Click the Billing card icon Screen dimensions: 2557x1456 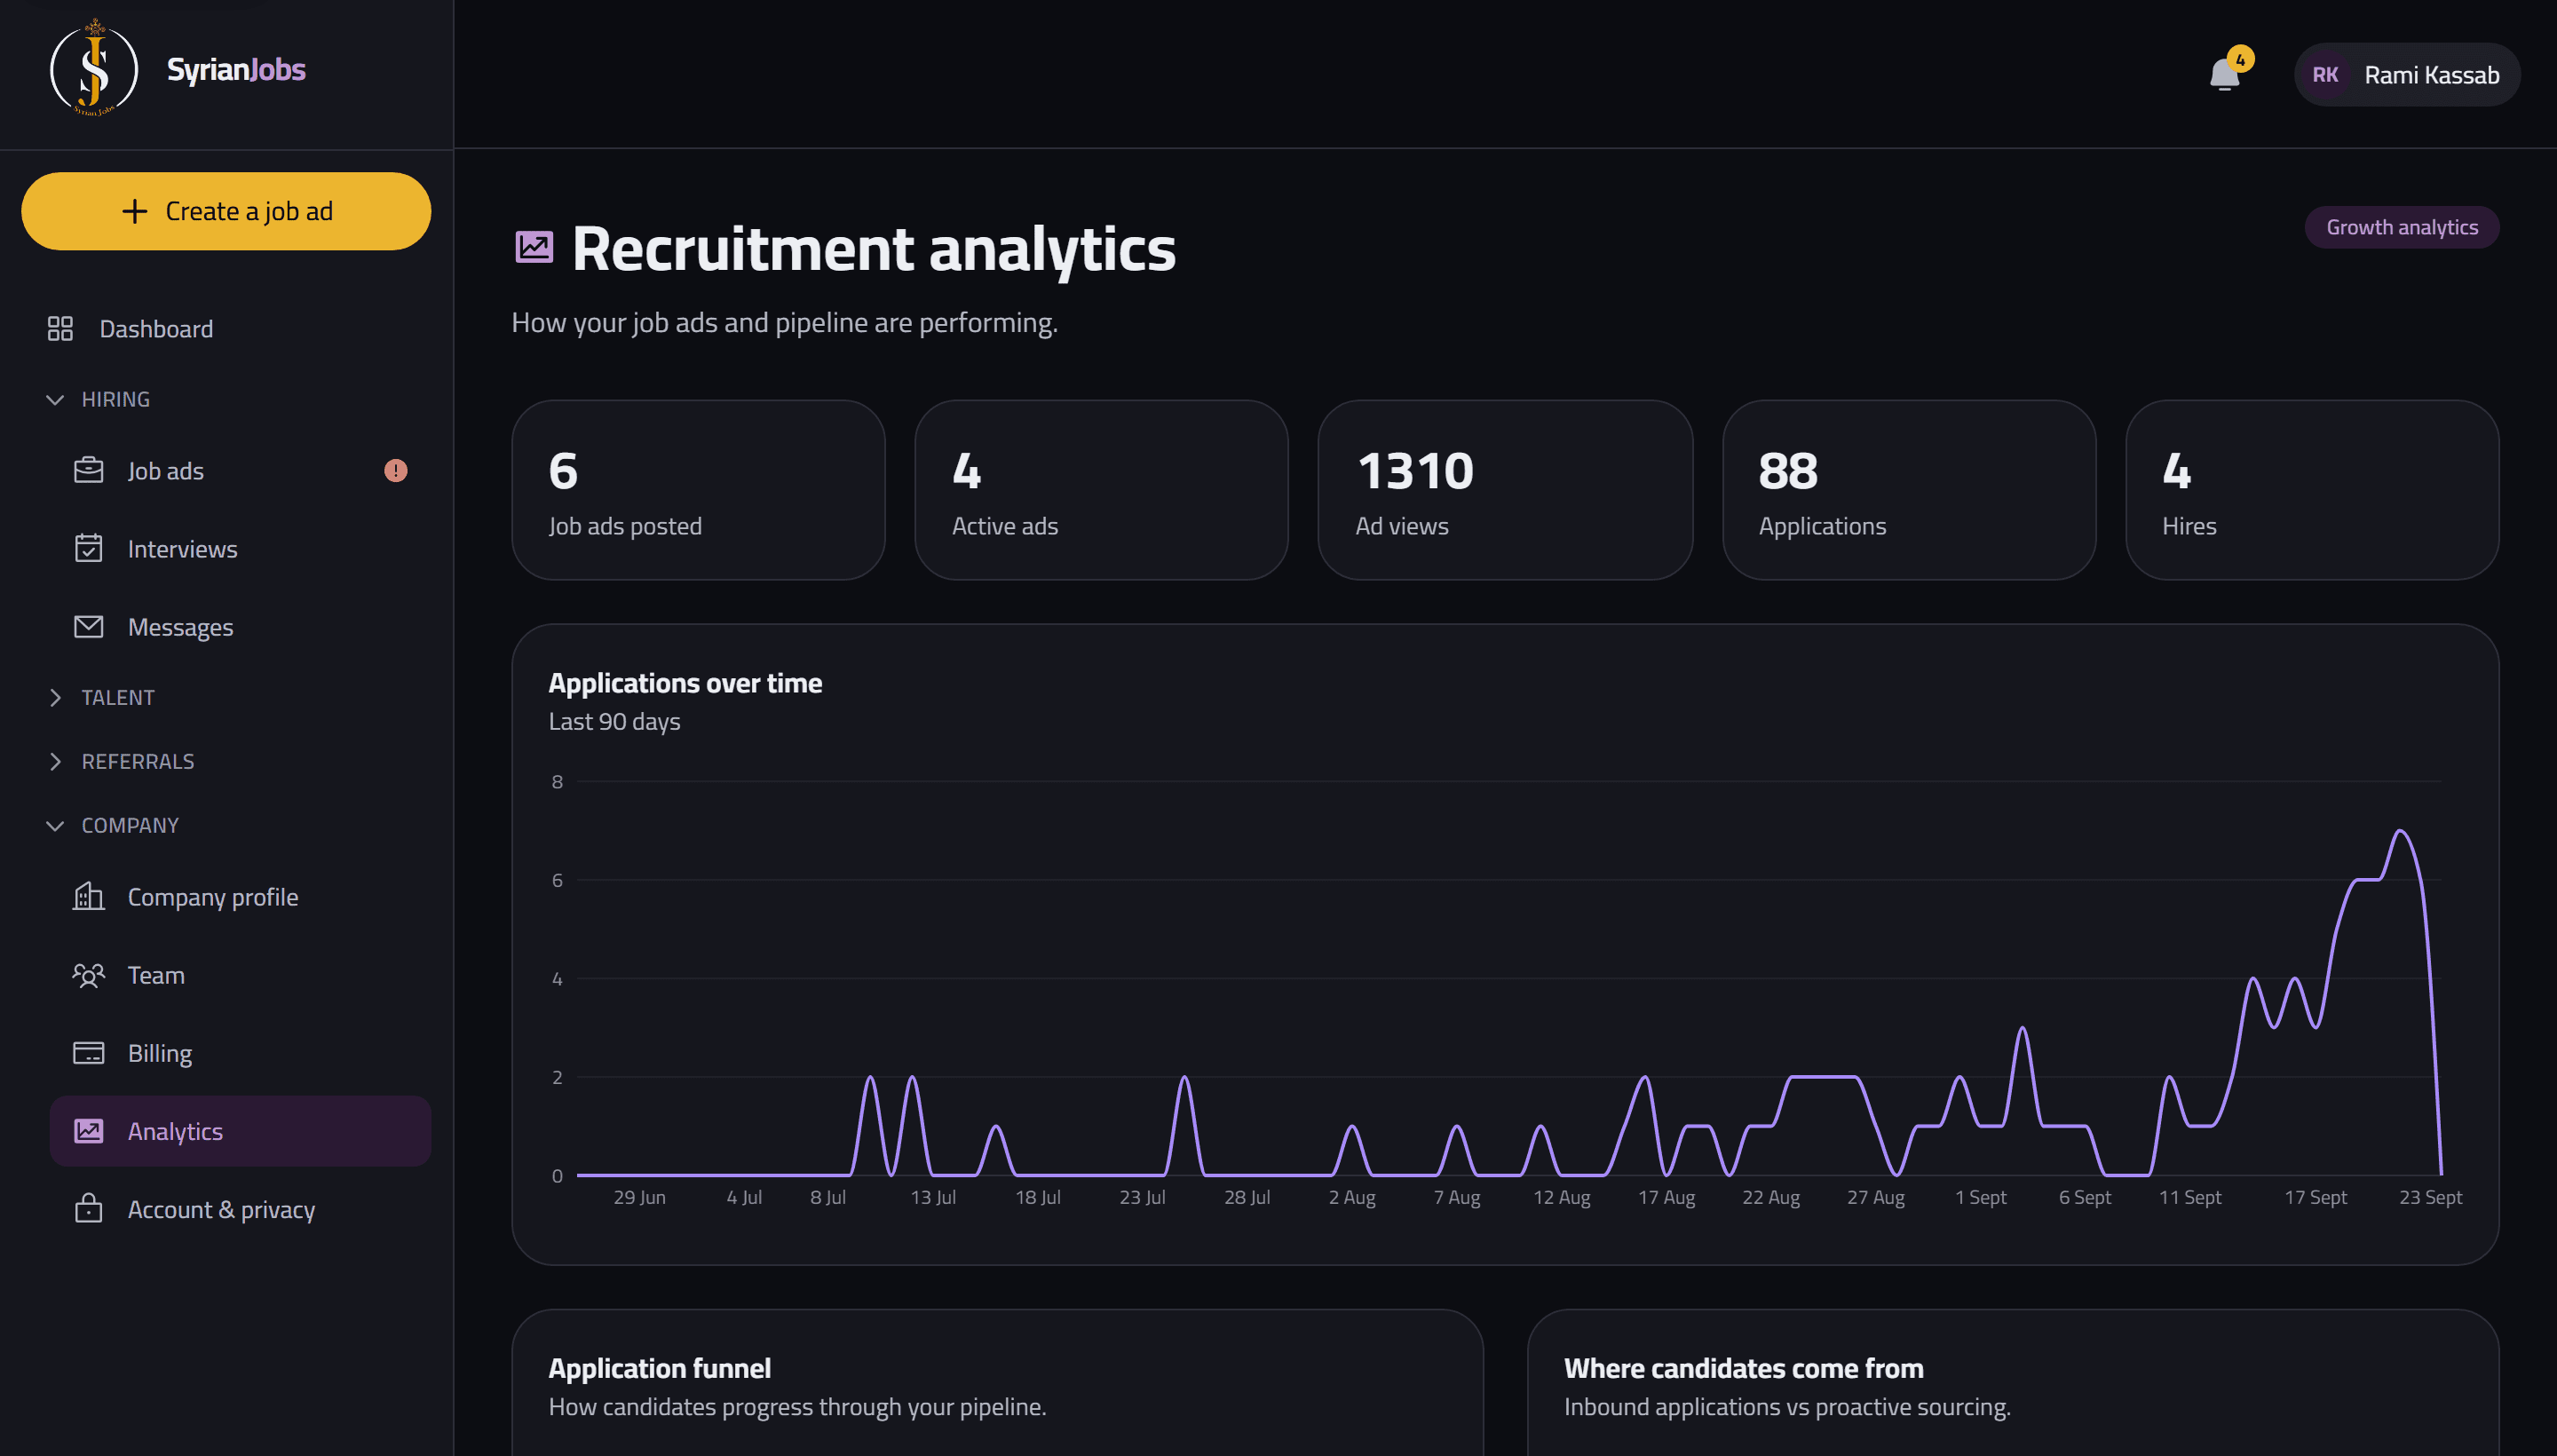pos(89,1053)
